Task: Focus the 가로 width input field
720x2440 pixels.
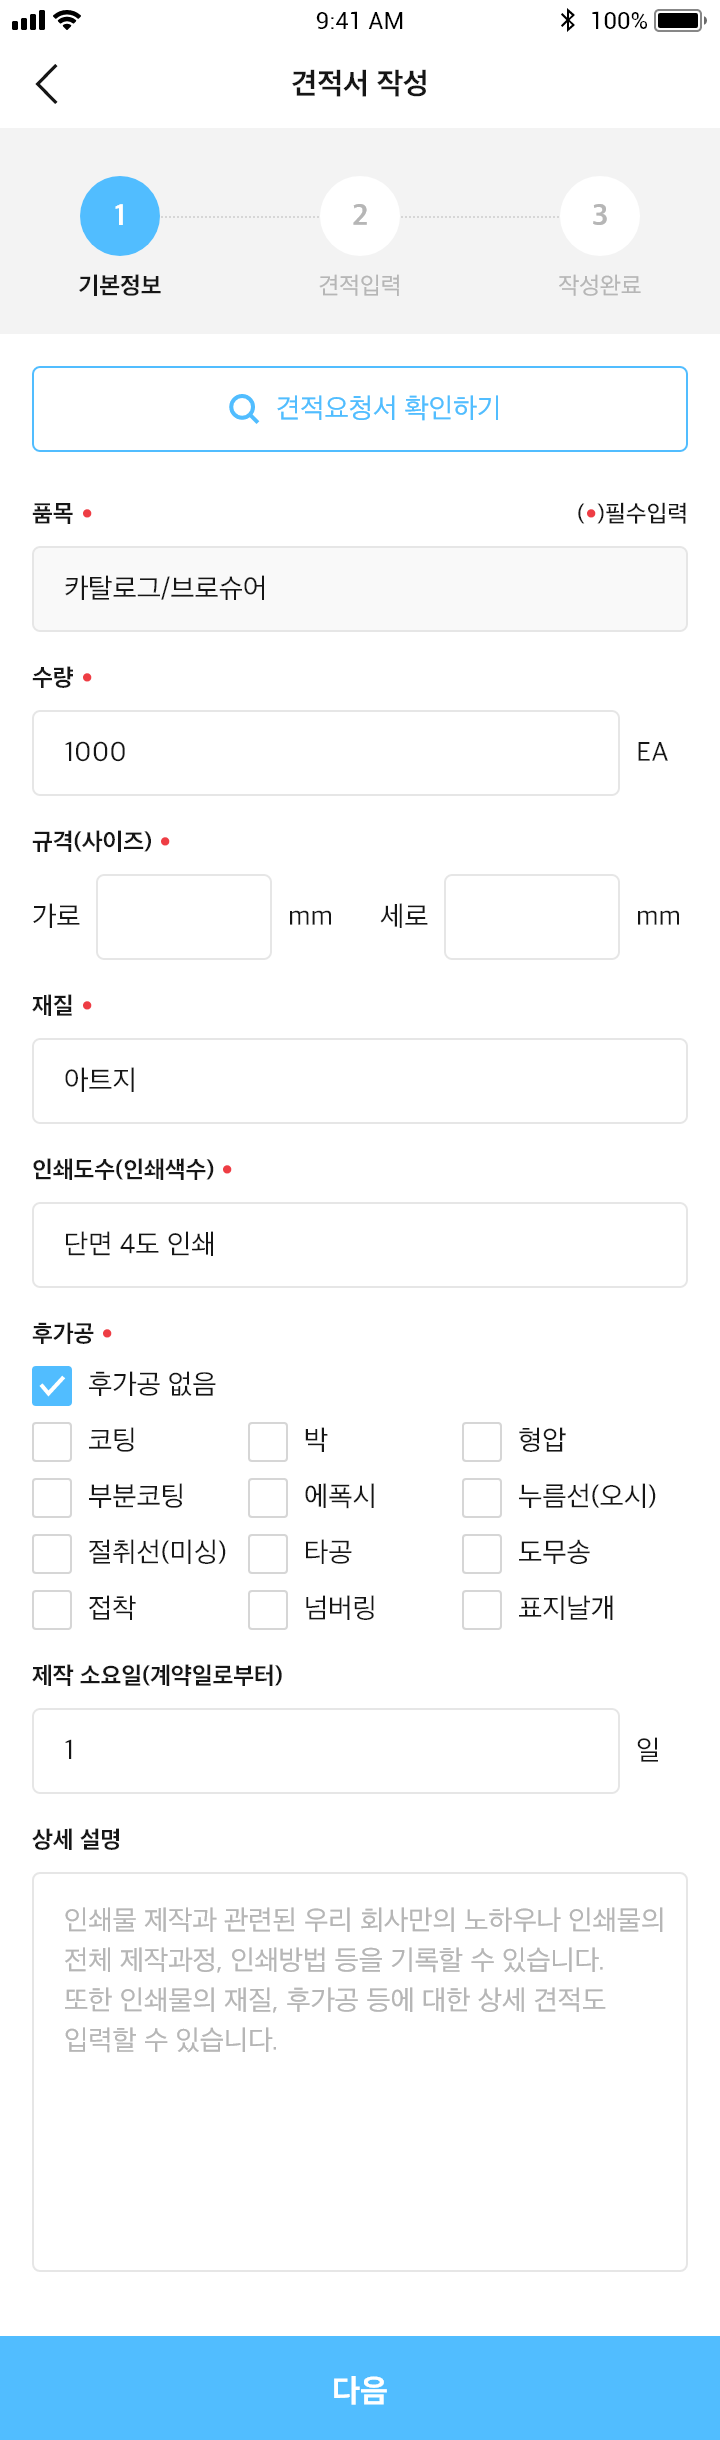Action: (x=184, y=917)
